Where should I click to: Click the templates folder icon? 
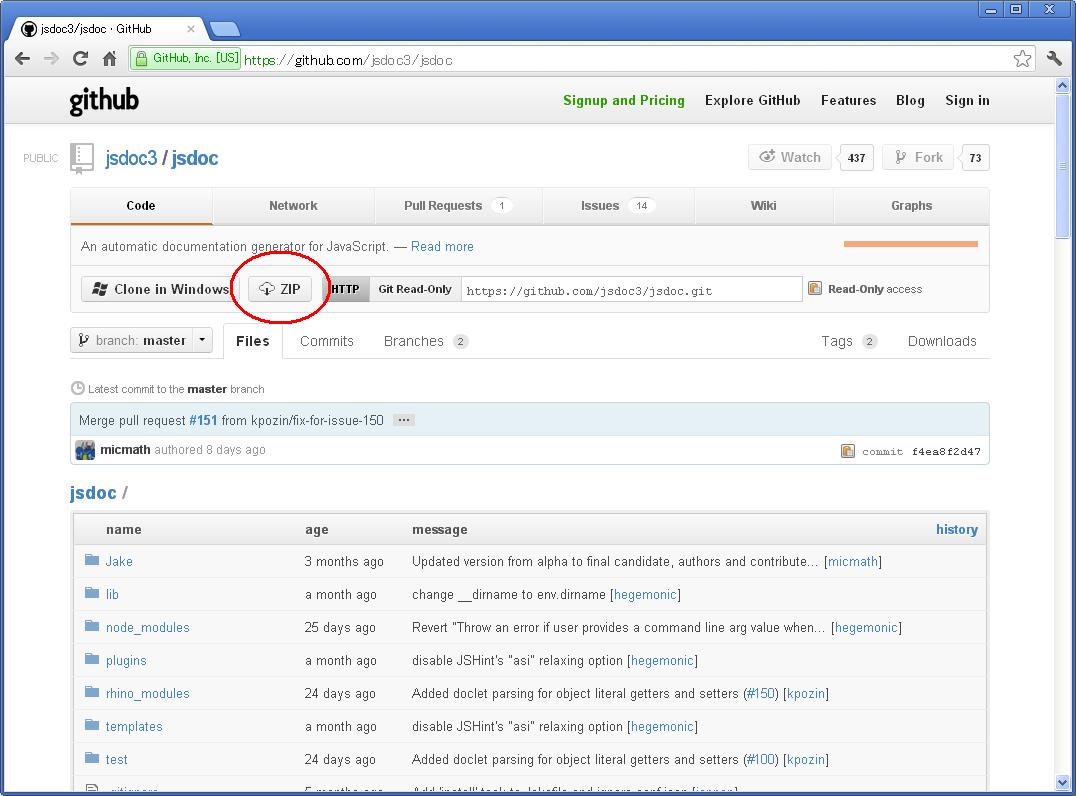point(92,725)
